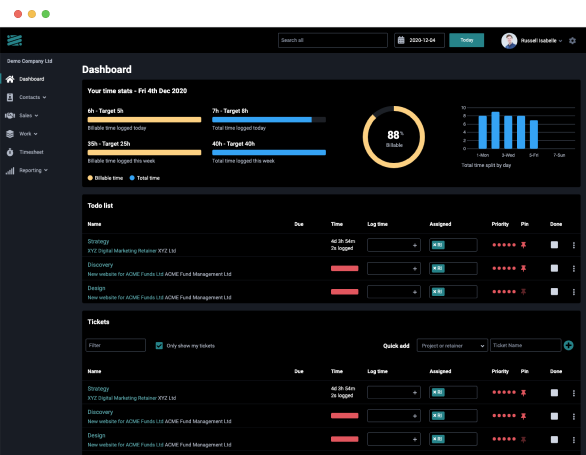Open the Russell Isabelle user dropdown
586x455 pixels.
coord(541,40)
